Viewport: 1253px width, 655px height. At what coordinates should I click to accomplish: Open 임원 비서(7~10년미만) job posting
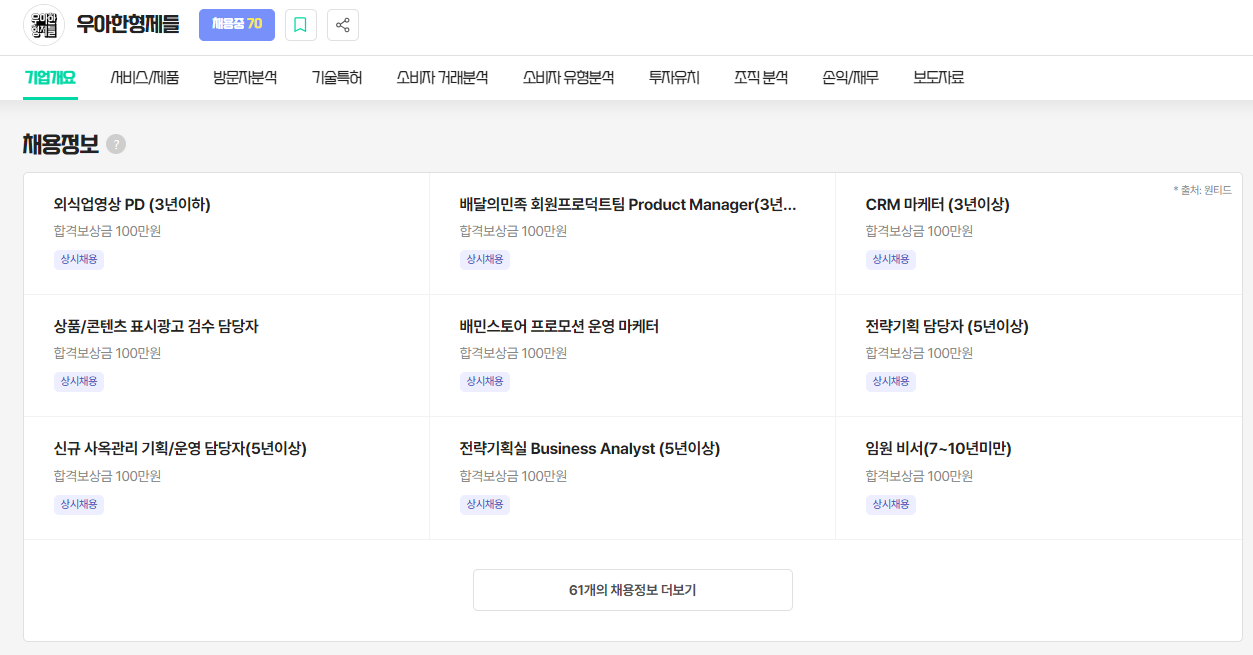point(939,449)
